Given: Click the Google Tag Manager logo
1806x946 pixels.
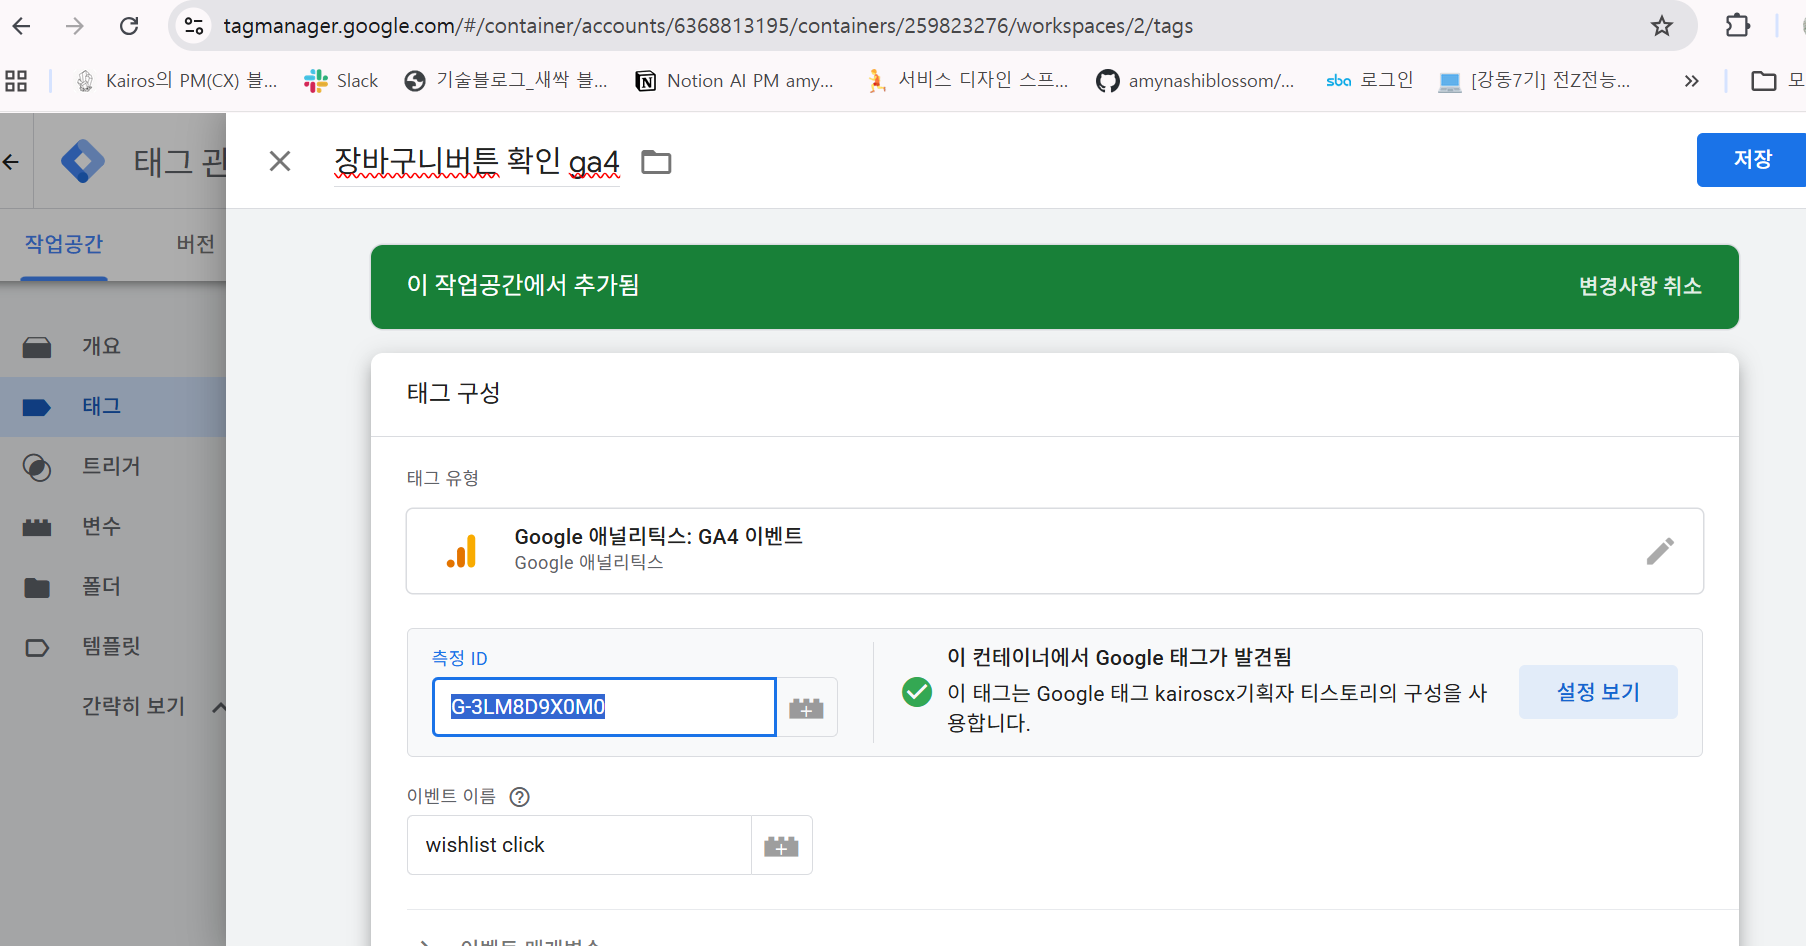Looking at the screenshot, I should (83, 161).
